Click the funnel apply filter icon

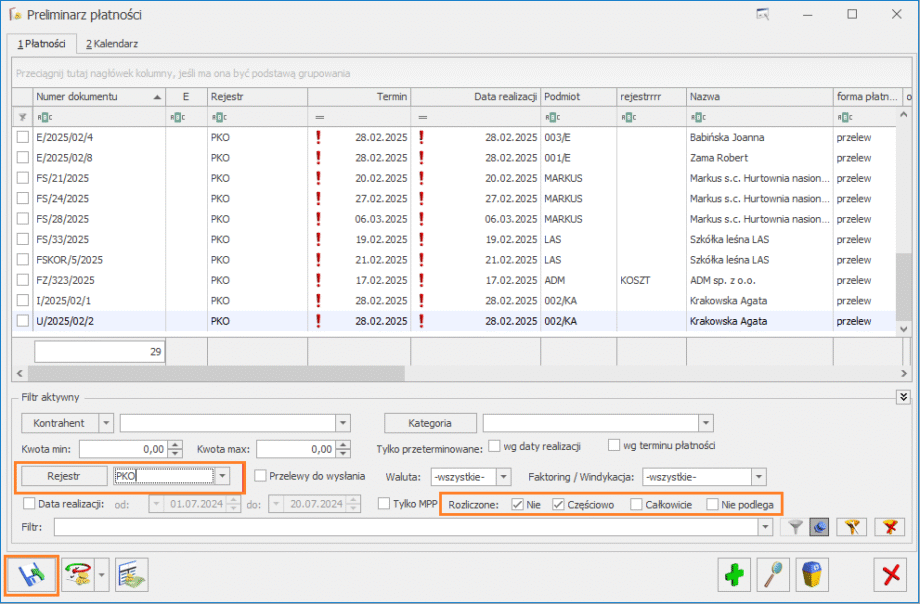(x=795, y=526)
